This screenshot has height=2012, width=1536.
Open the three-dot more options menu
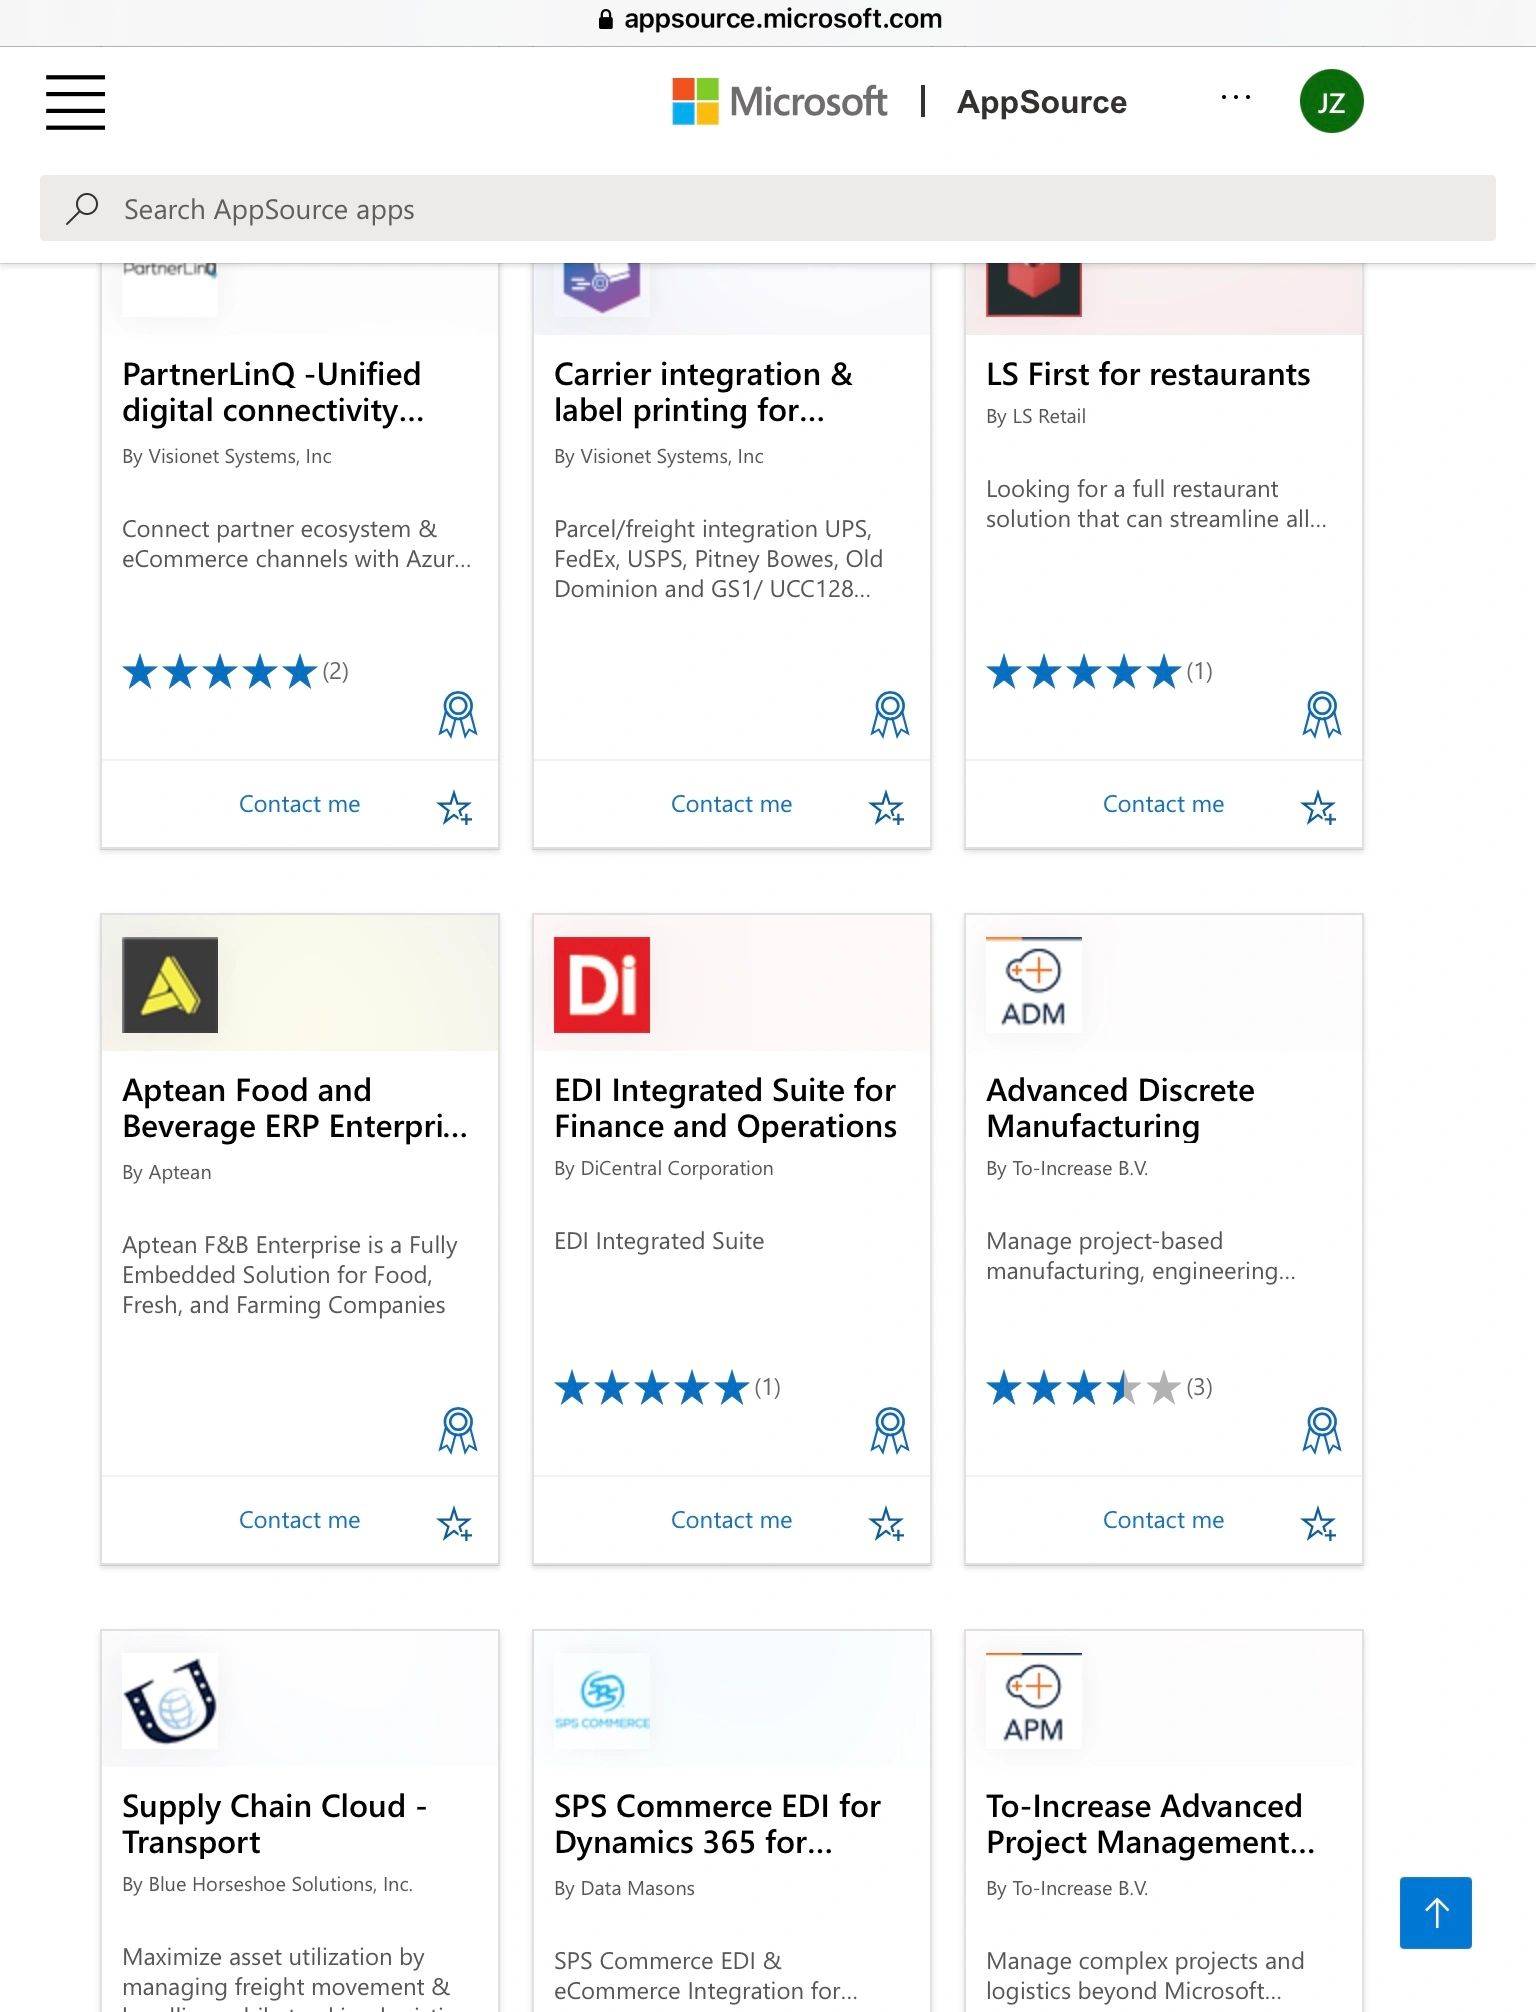click(x=1236, y=98)
